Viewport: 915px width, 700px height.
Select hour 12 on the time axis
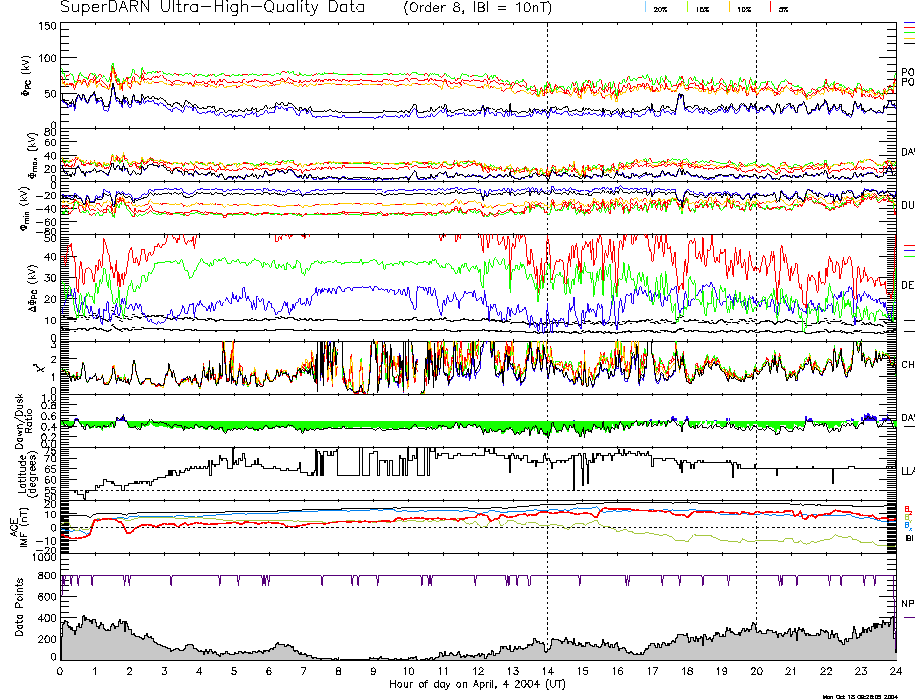(478, 671)
